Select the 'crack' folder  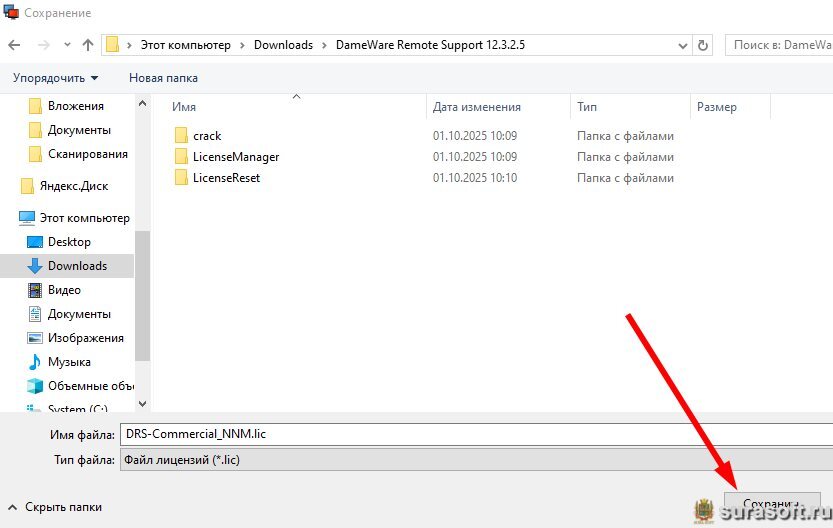[x=207, y=136]
